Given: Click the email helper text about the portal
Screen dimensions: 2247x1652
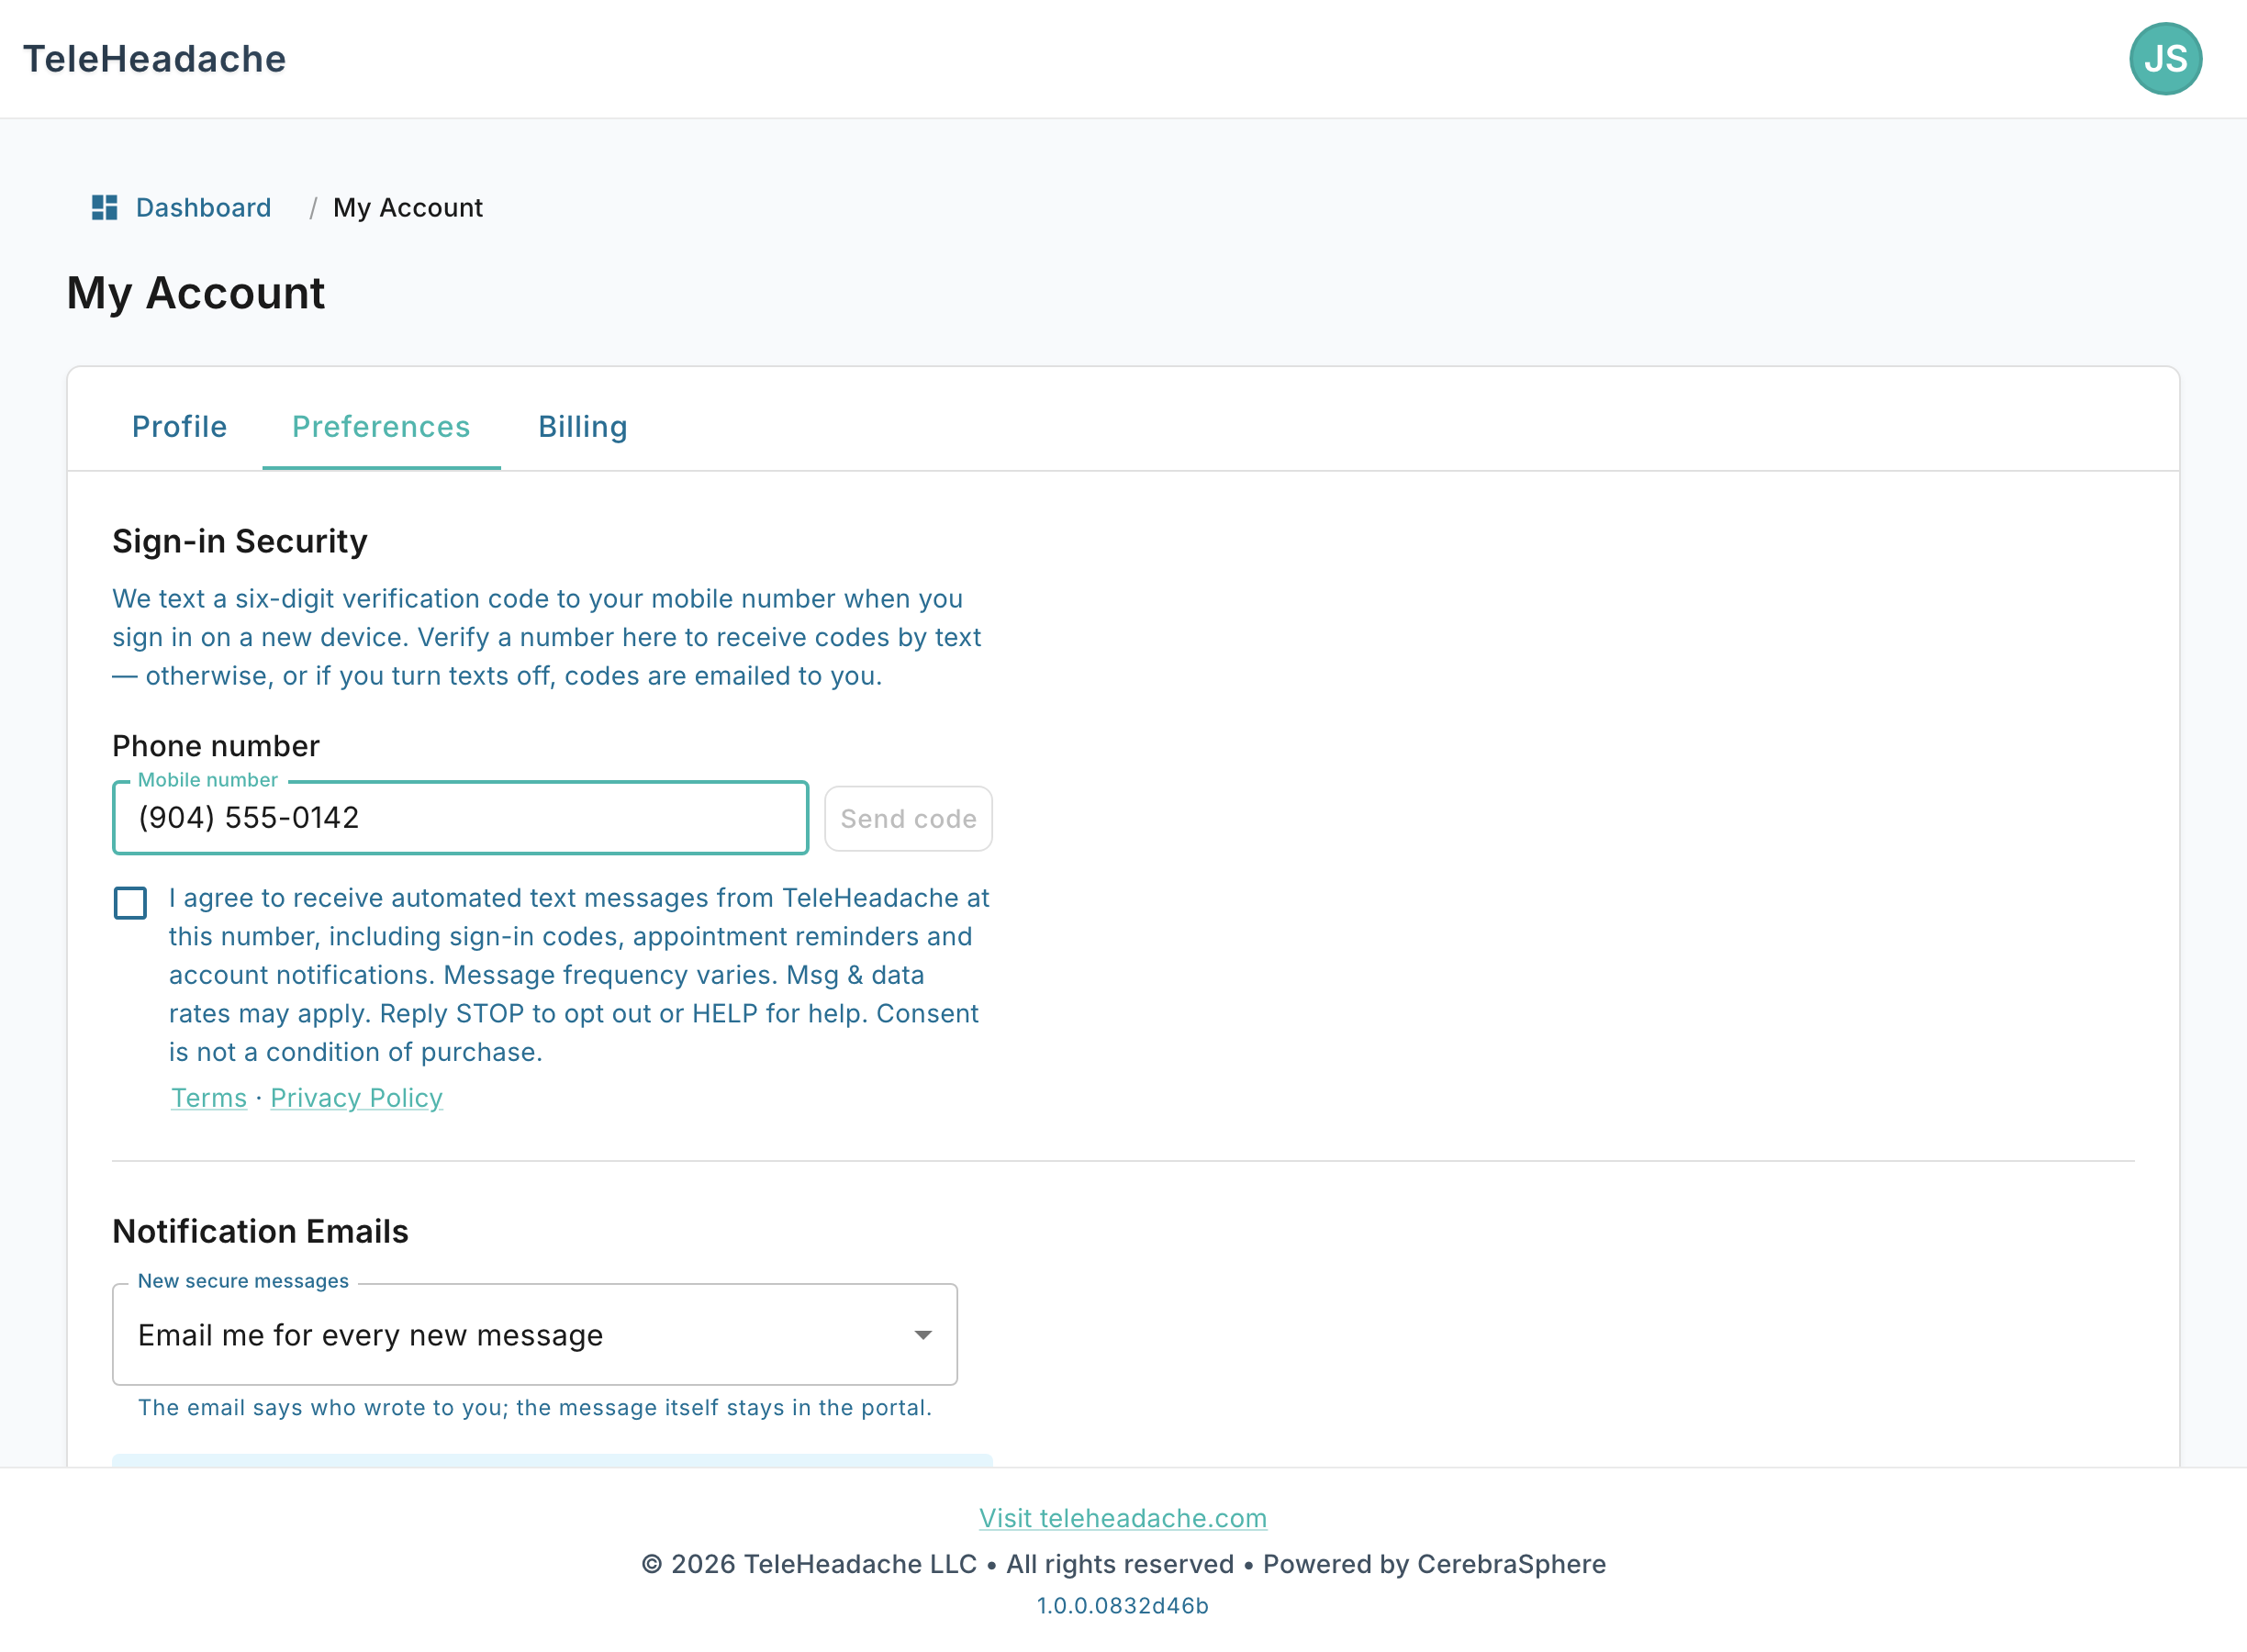Looking at the screenshot, I should point(535,1407).
